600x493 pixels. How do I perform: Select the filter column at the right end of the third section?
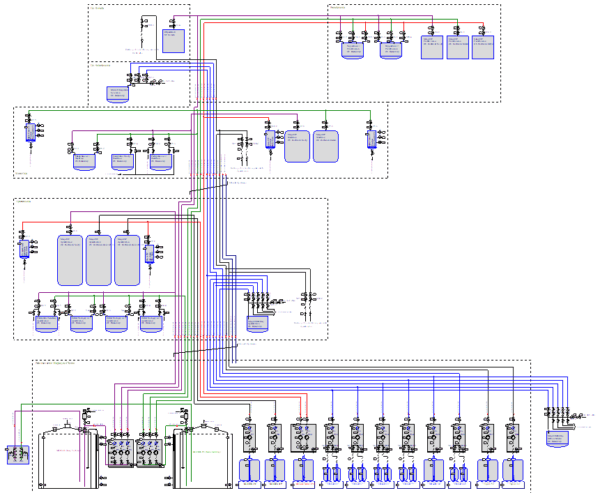[x=372, y=139]
